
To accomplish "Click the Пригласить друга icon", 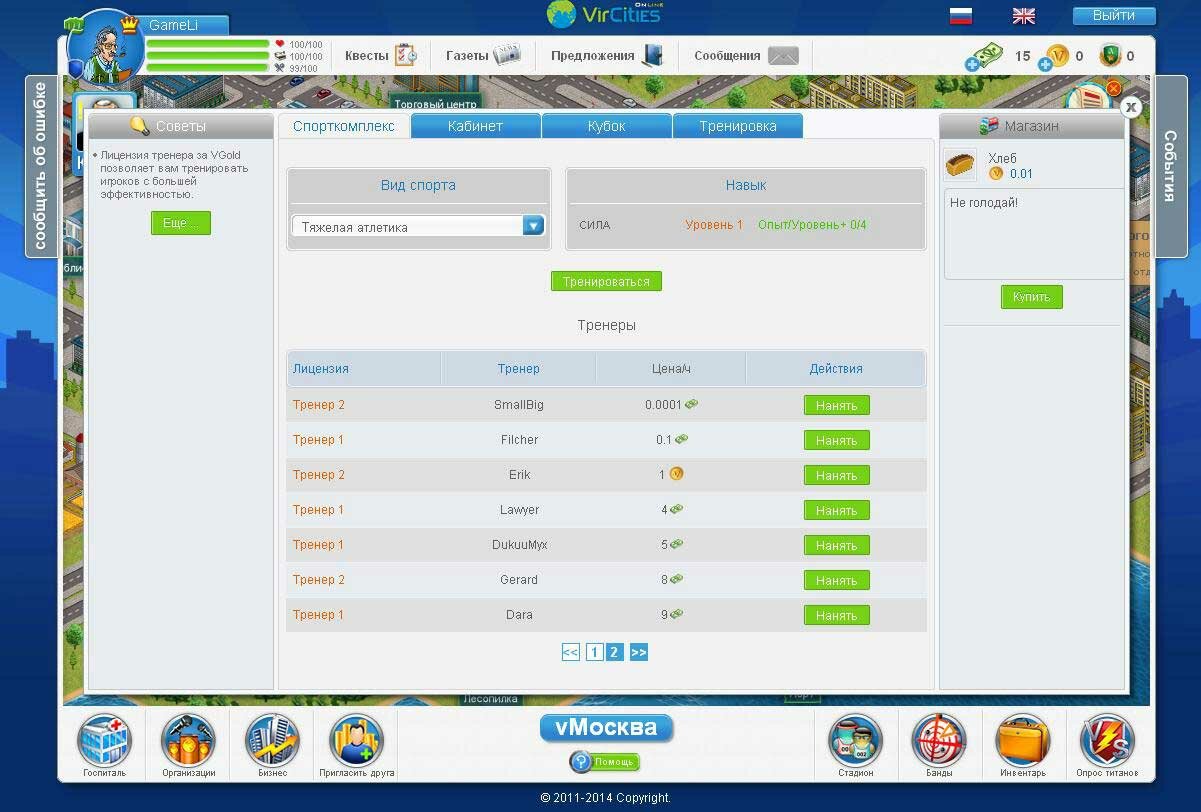I will (x=356, y=742).
